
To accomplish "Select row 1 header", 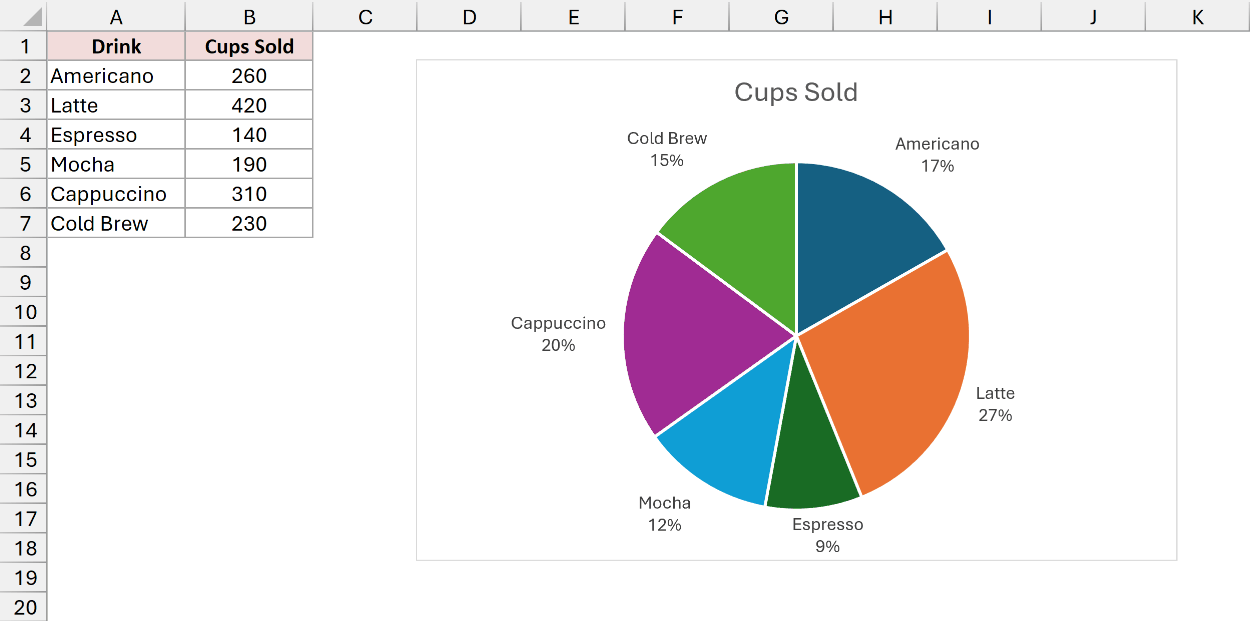I will (x=23, y=46).
